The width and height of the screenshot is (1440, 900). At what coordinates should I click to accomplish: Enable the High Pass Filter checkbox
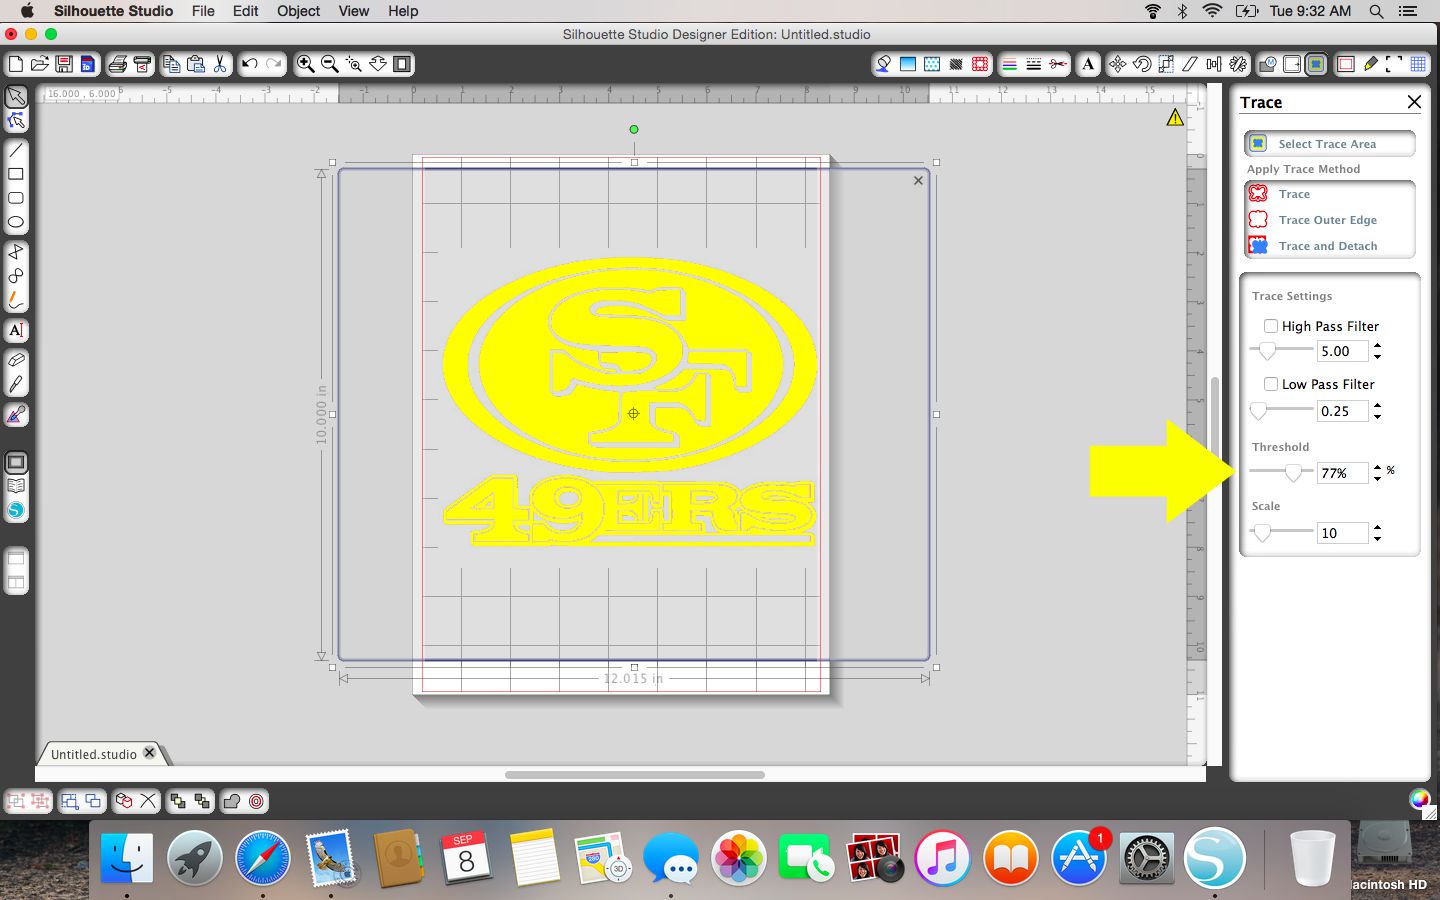[1271, 326]
